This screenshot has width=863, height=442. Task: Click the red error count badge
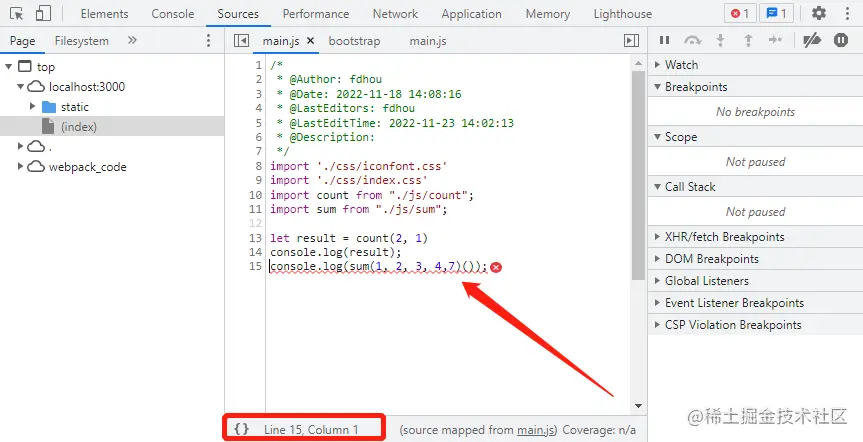tap(740, 14)
